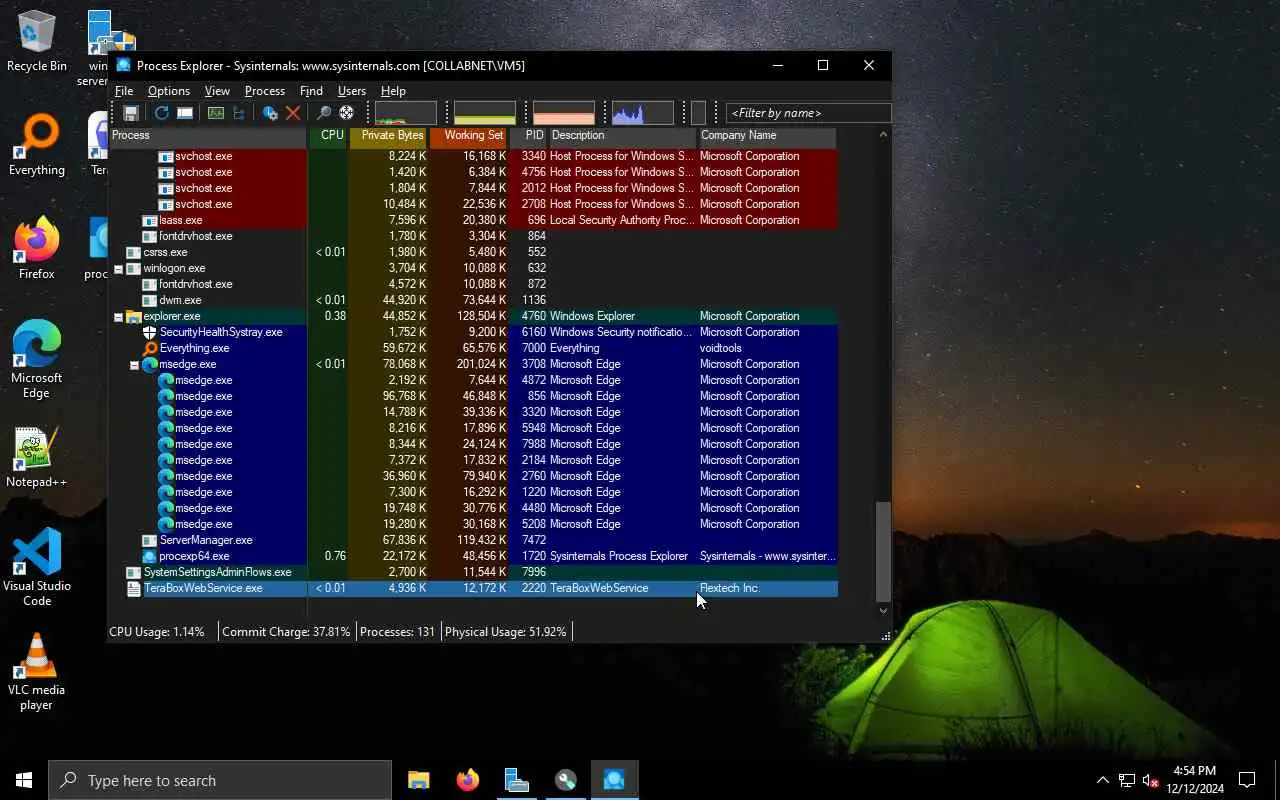Click the blue I/O history mini graph
The width and height of the screenshot is (1280, 800).
point(642,113)
